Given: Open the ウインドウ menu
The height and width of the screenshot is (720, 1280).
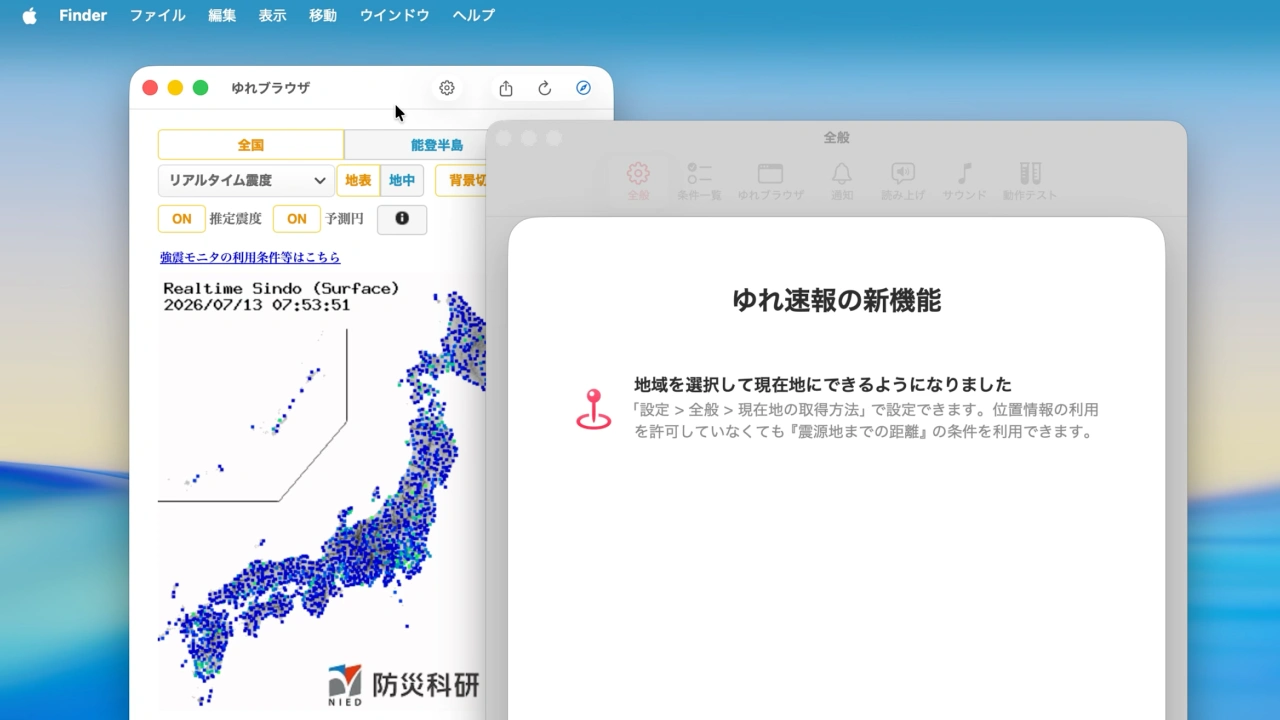Looking at the screenshot, I should [395, 15].
